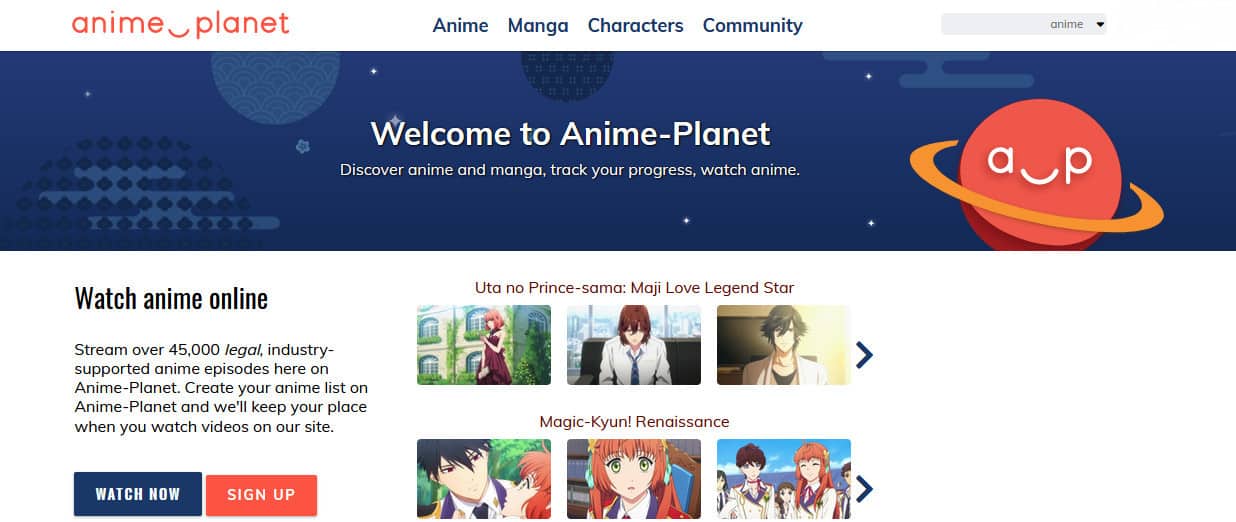Click the red a_p planet mascot icon
Screen dimensions: 1236x522
[x=1037, y=177]
